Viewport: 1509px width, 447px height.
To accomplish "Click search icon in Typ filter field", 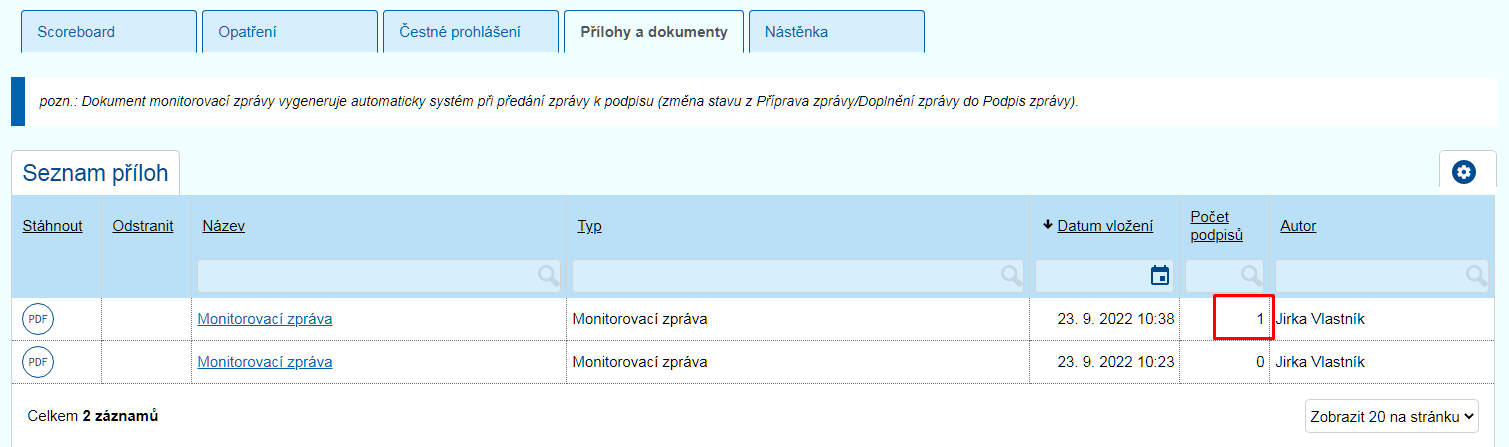I will (1012, 276).
